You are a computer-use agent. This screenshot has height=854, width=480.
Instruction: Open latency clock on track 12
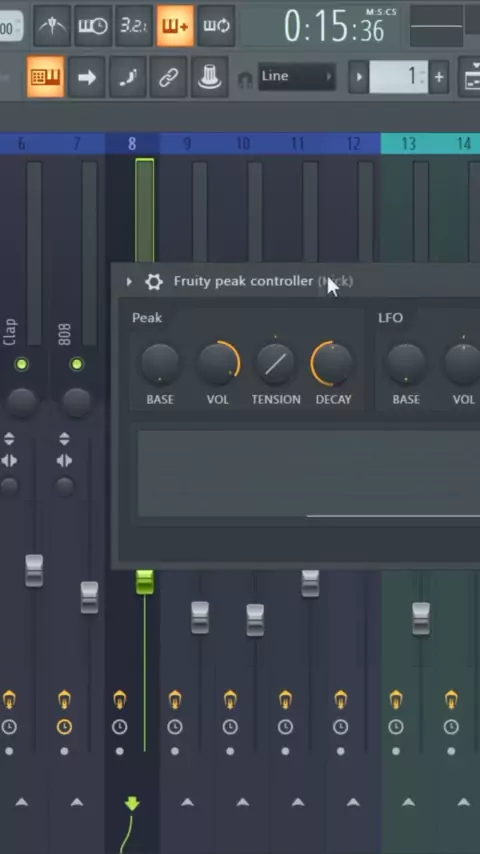pyautogui.click(x=341, y=727)
